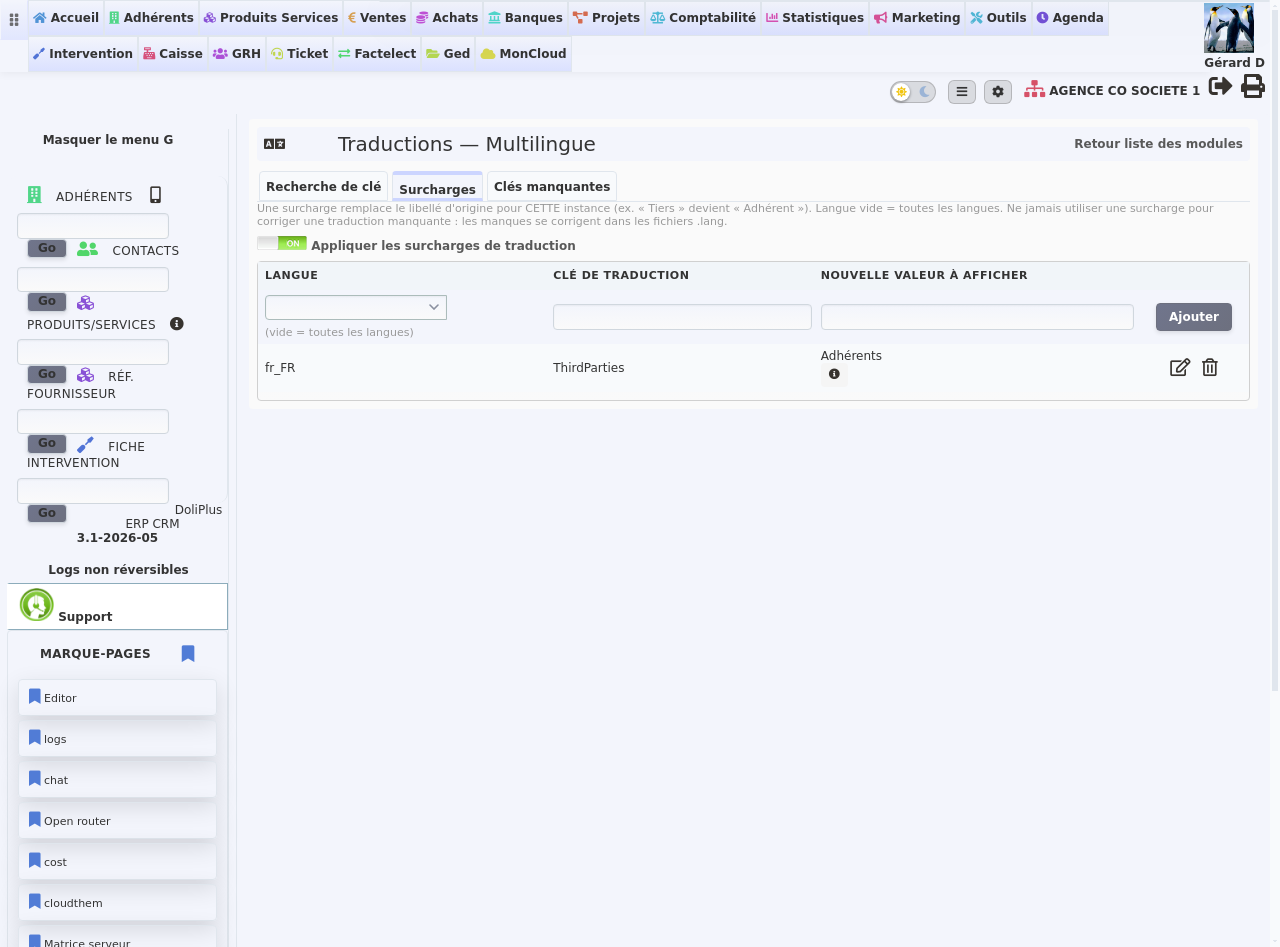Image resolution: width=1280 pixels, height=947 pixels.
Task: Open the apps grid icon at top-left
Action: [x=14, y=19]
